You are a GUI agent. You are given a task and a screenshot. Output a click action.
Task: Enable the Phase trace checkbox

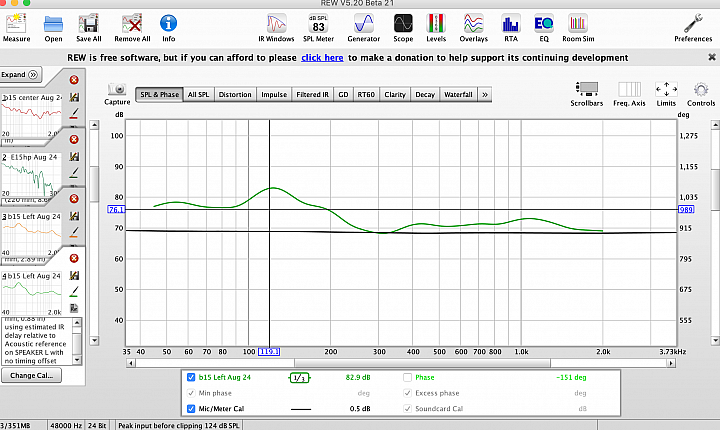(x=407, y=377)
